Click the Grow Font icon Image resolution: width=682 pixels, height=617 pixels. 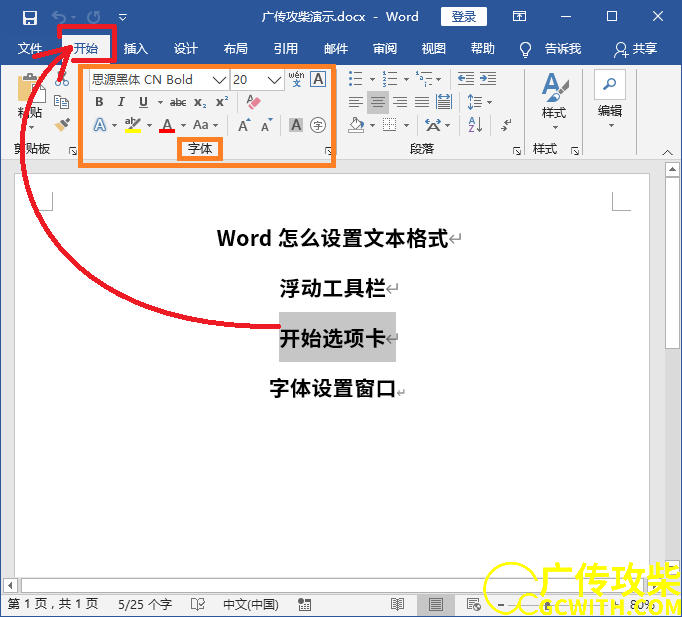point(244,125)
